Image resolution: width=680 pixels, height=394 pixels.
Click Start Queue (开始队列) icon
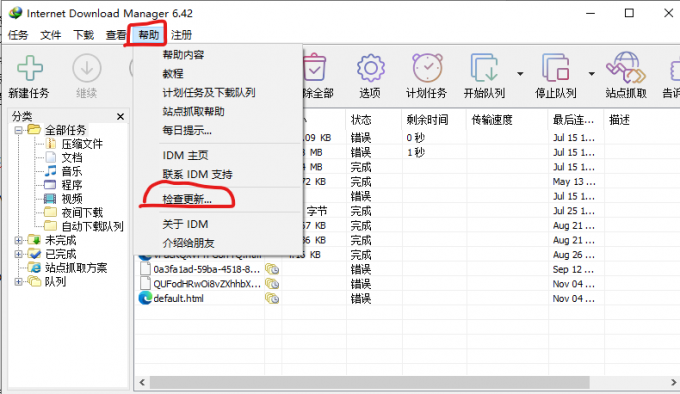pyautogui.click(x=484, y=68)
